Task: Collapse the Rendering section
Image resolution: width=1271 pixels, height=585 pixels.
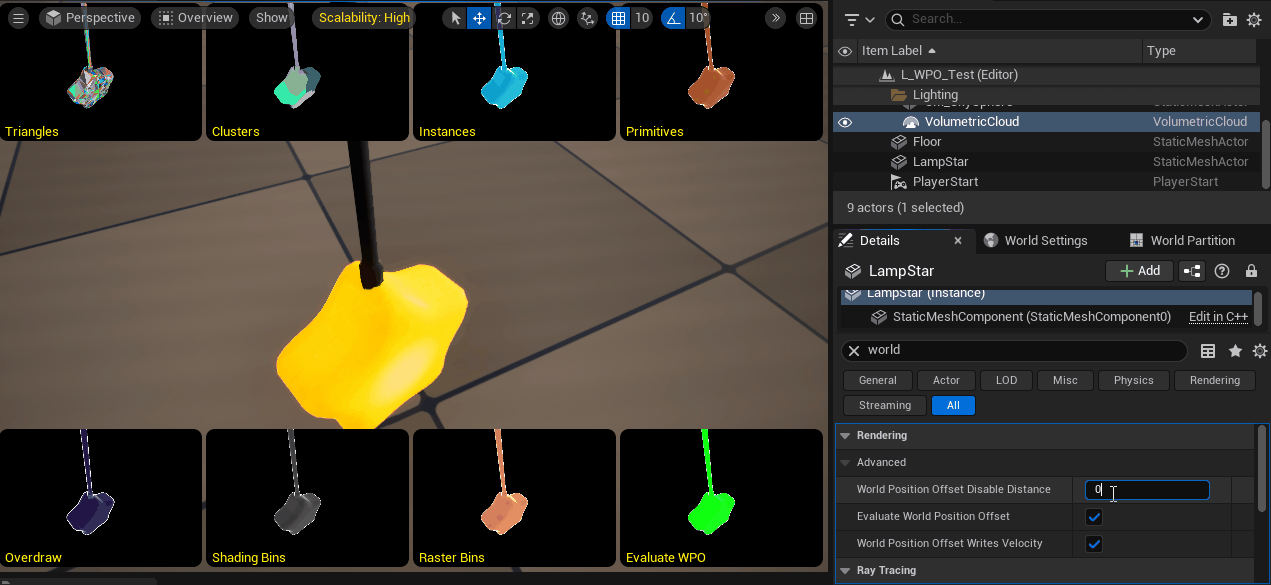Action: [x=845, y=436]
